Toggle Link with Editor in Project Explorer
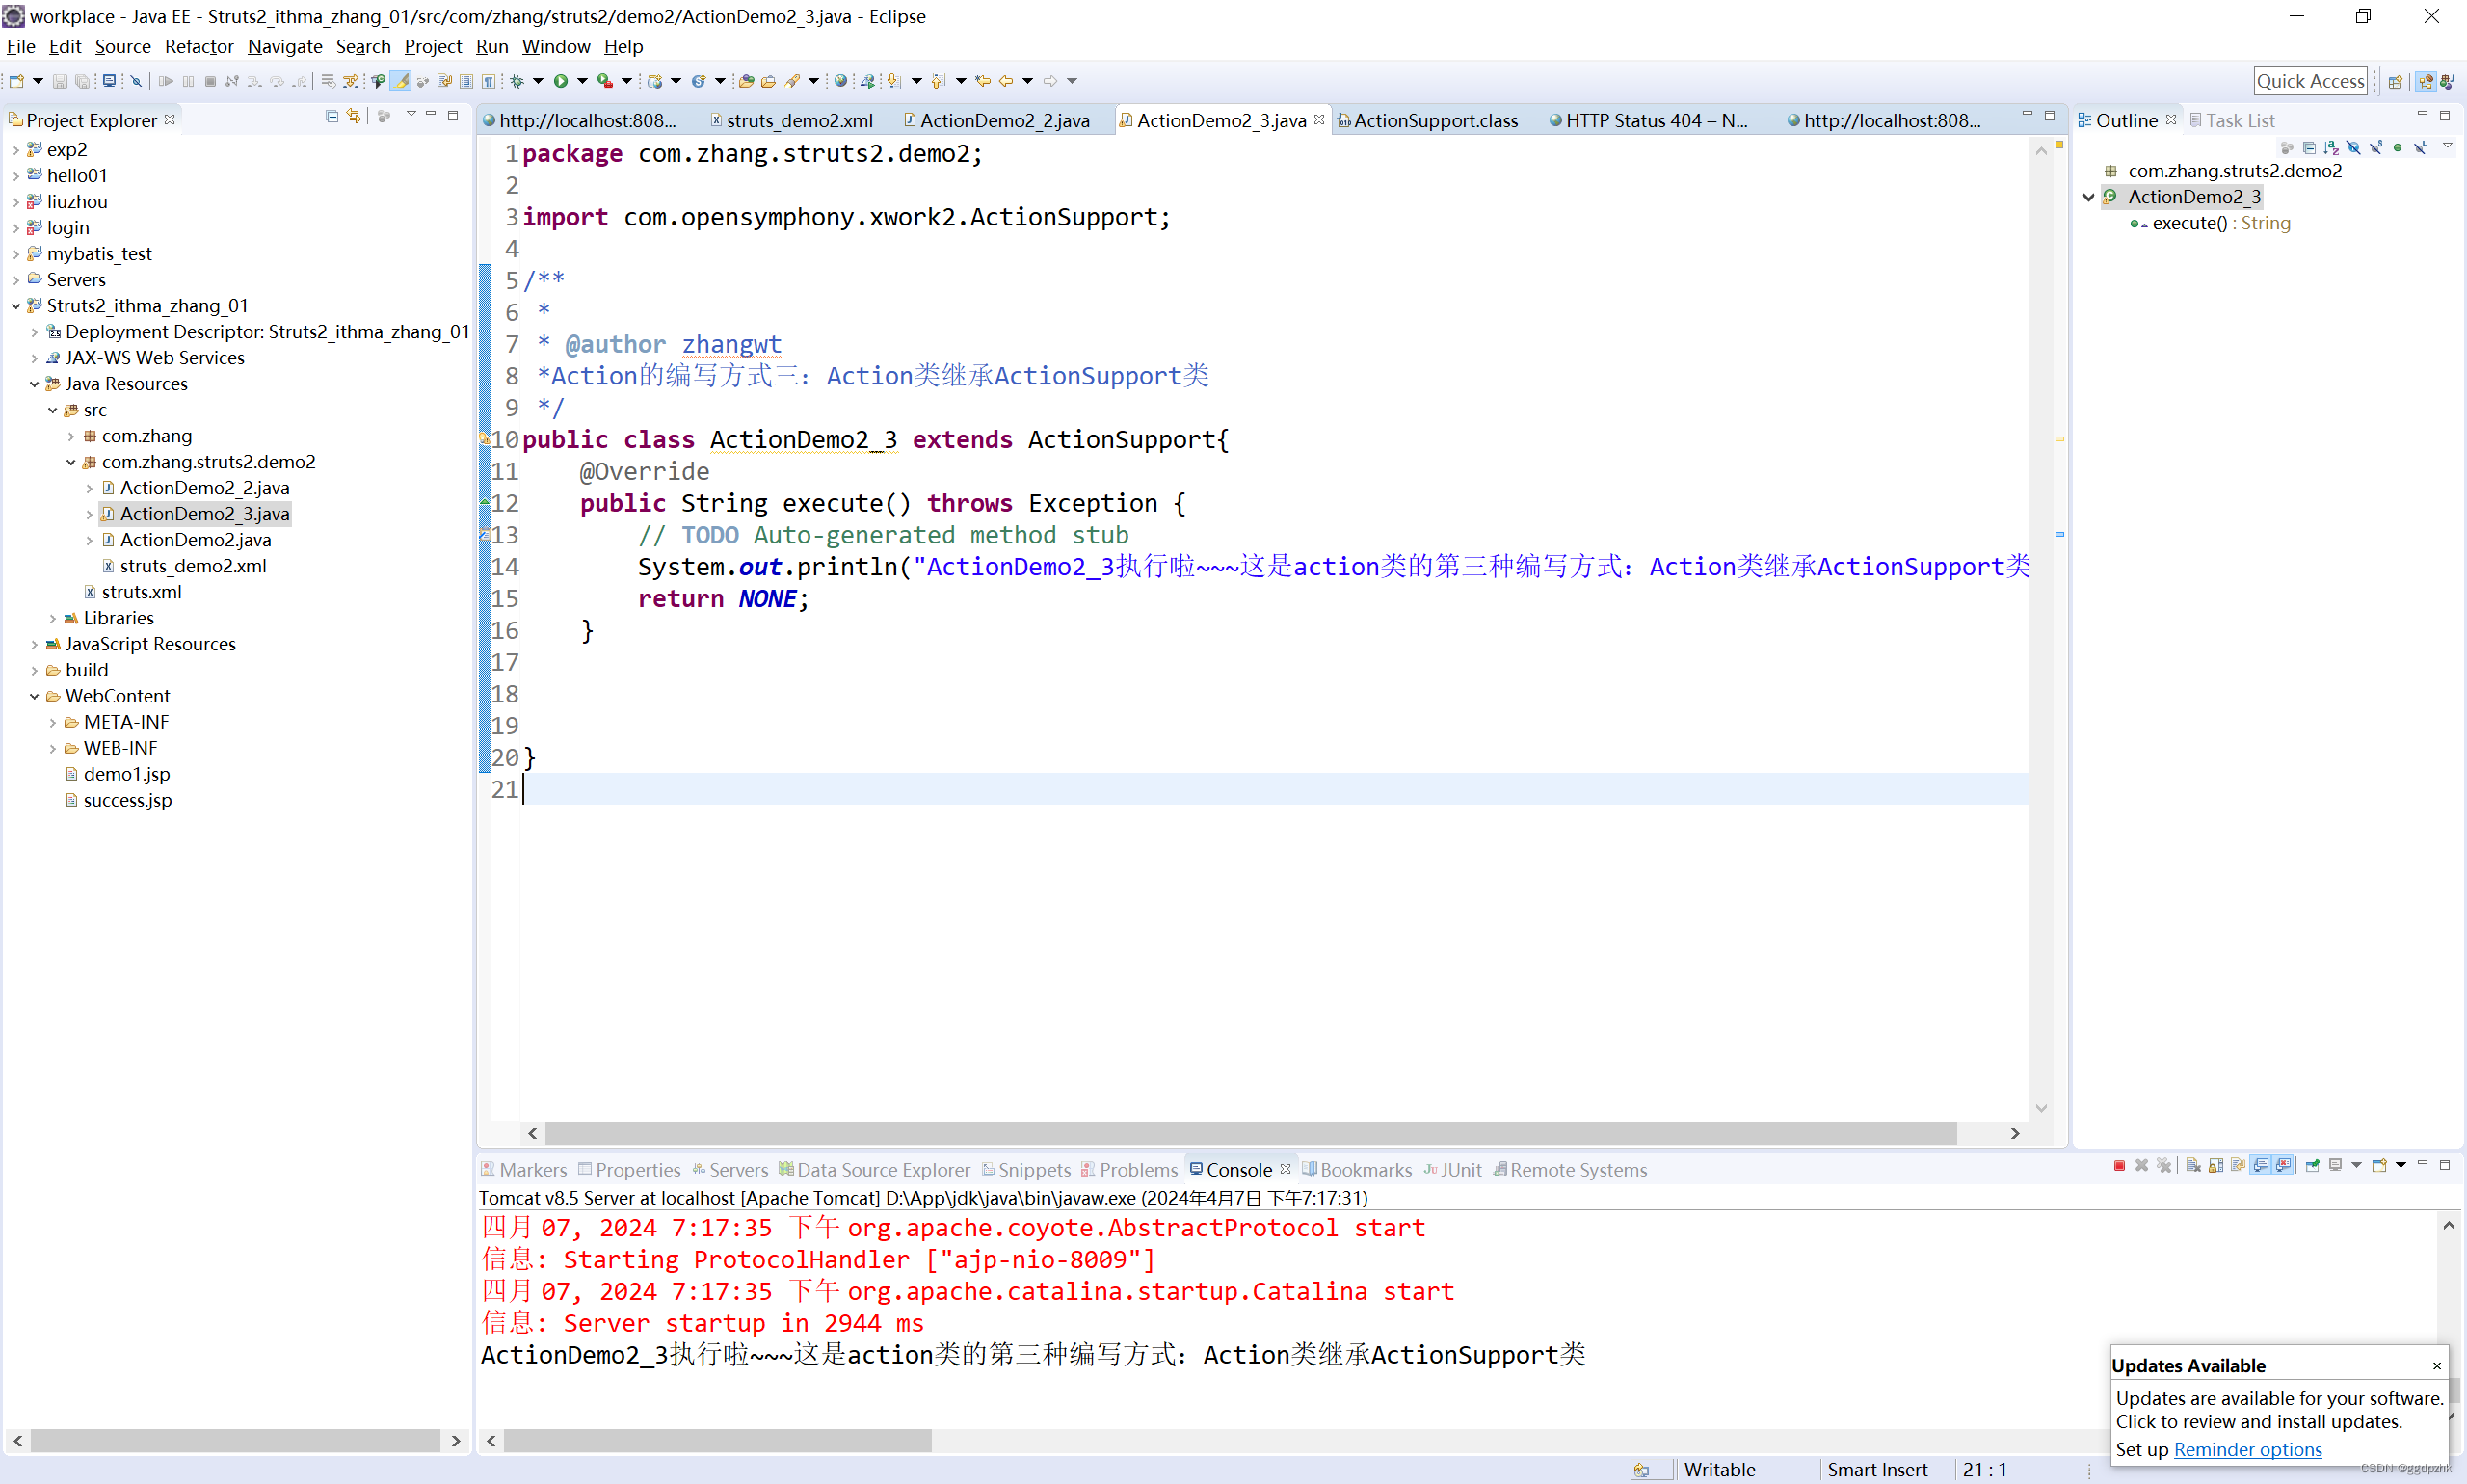The height and width of the screenshot is (1484, 2467). [x=354, y=117]
